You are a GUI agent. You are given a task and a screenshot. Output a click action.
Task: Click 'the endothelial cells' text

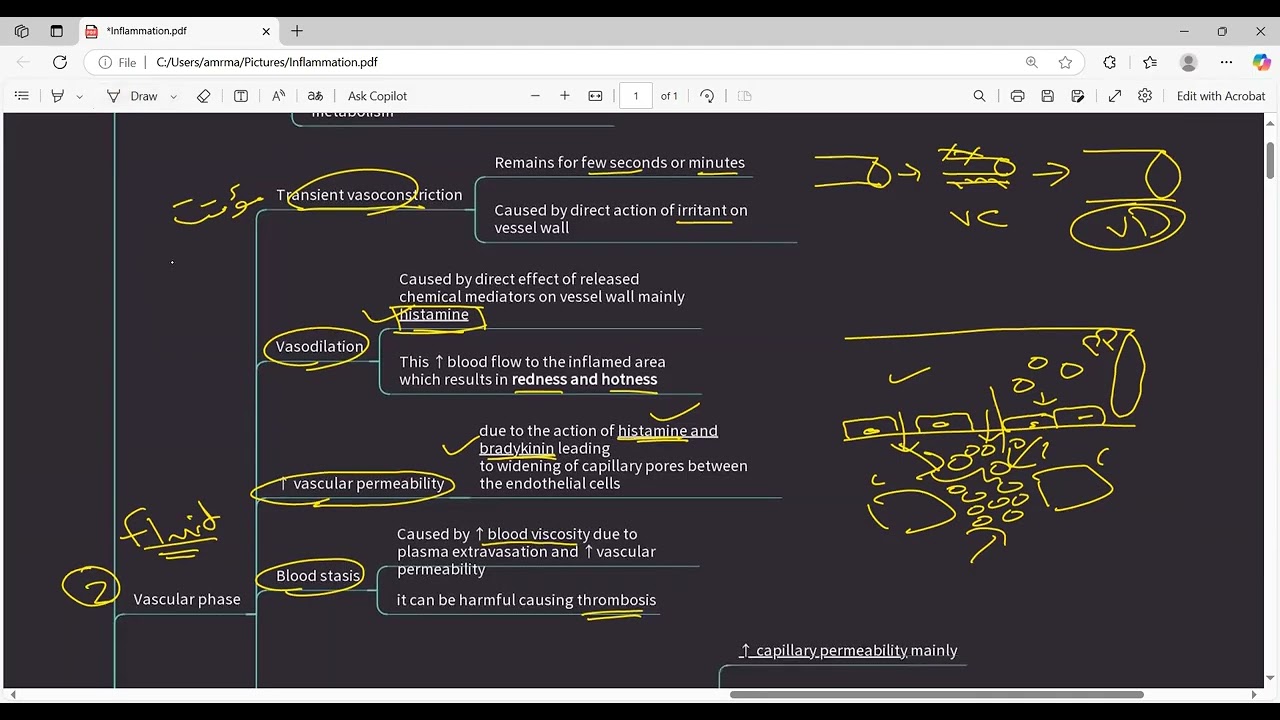(550, 484)
